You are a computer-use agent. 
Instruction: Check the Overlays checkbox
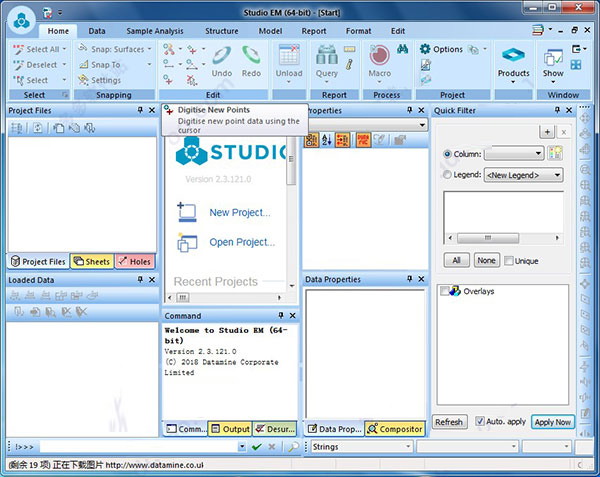click(444, 291)
